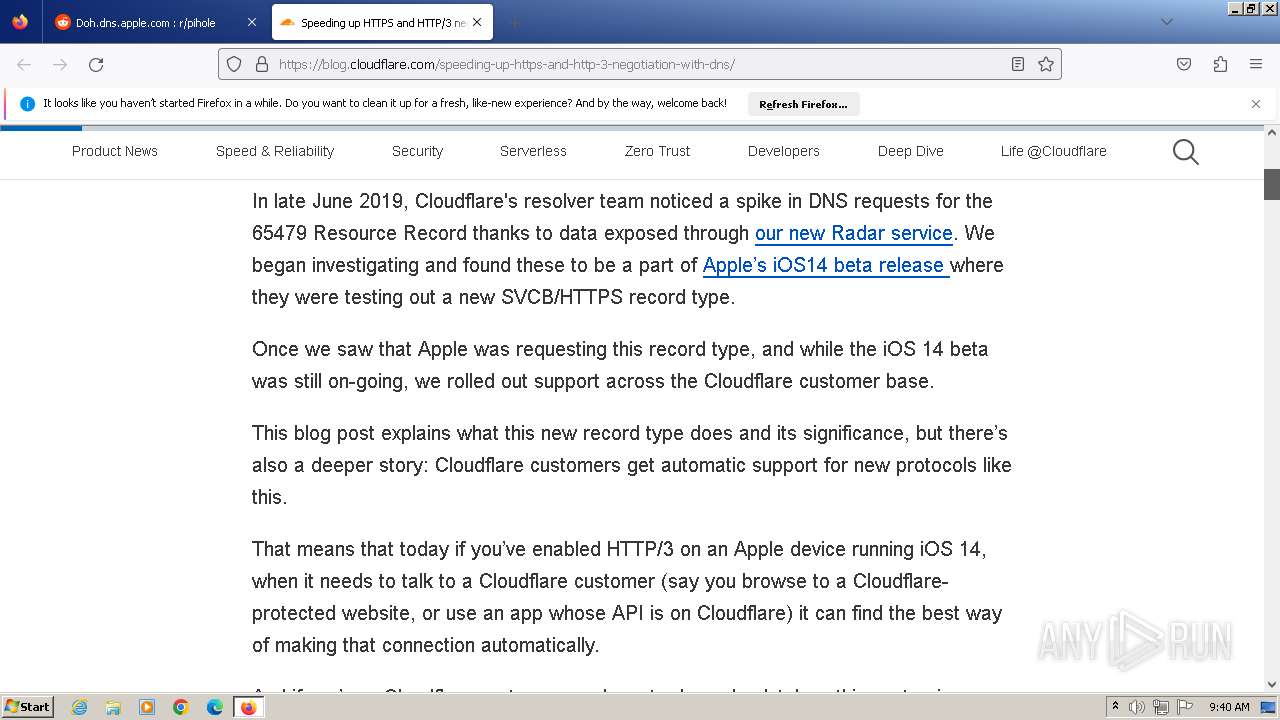
Task: Open File Explorer from taskbar
Action: (x=113, y=707)
